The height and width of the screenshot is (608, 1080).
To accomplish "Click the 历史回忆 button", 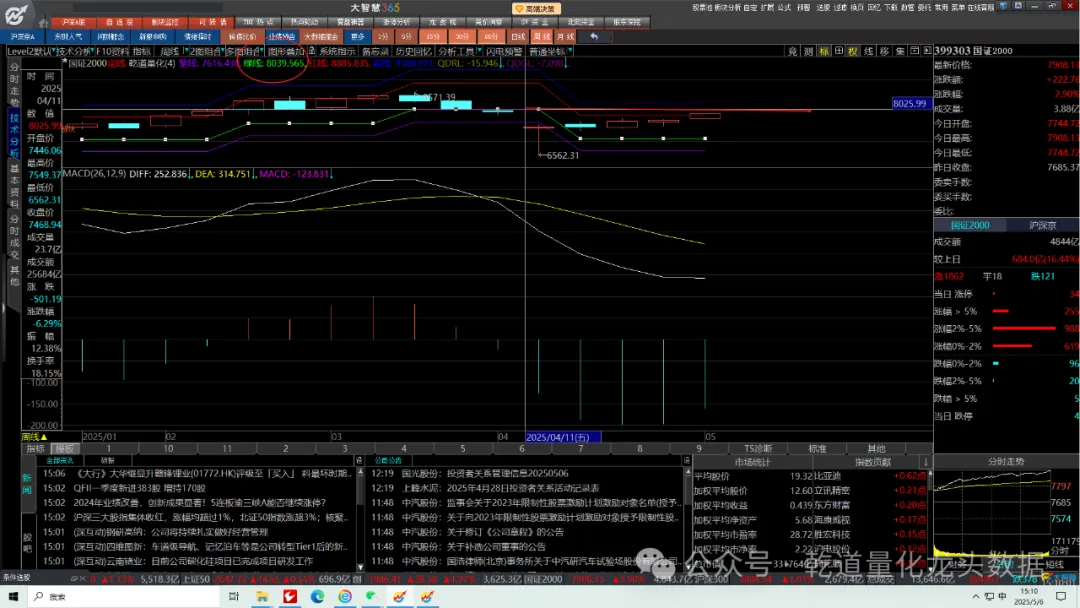I will [x=413, y=52].
